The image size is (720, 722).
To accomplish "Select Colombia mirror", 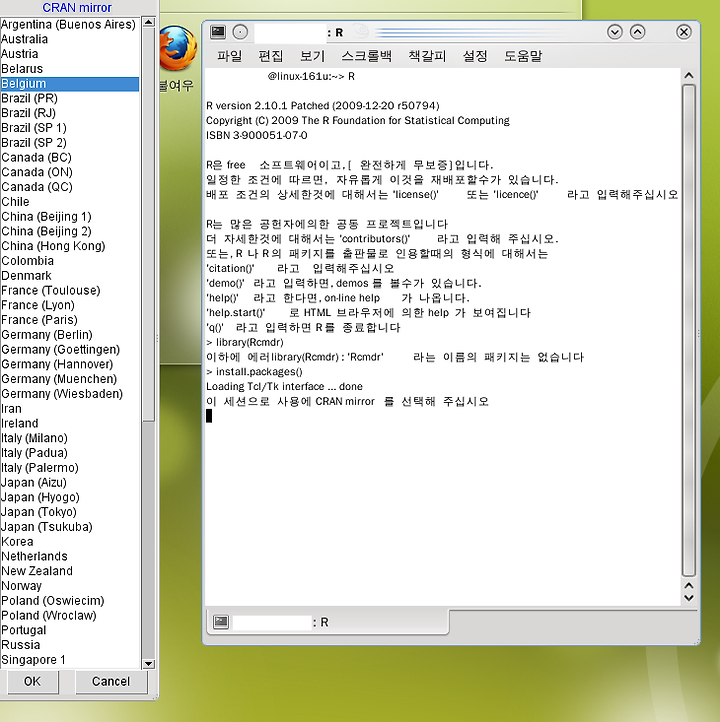I will [70, 261].
